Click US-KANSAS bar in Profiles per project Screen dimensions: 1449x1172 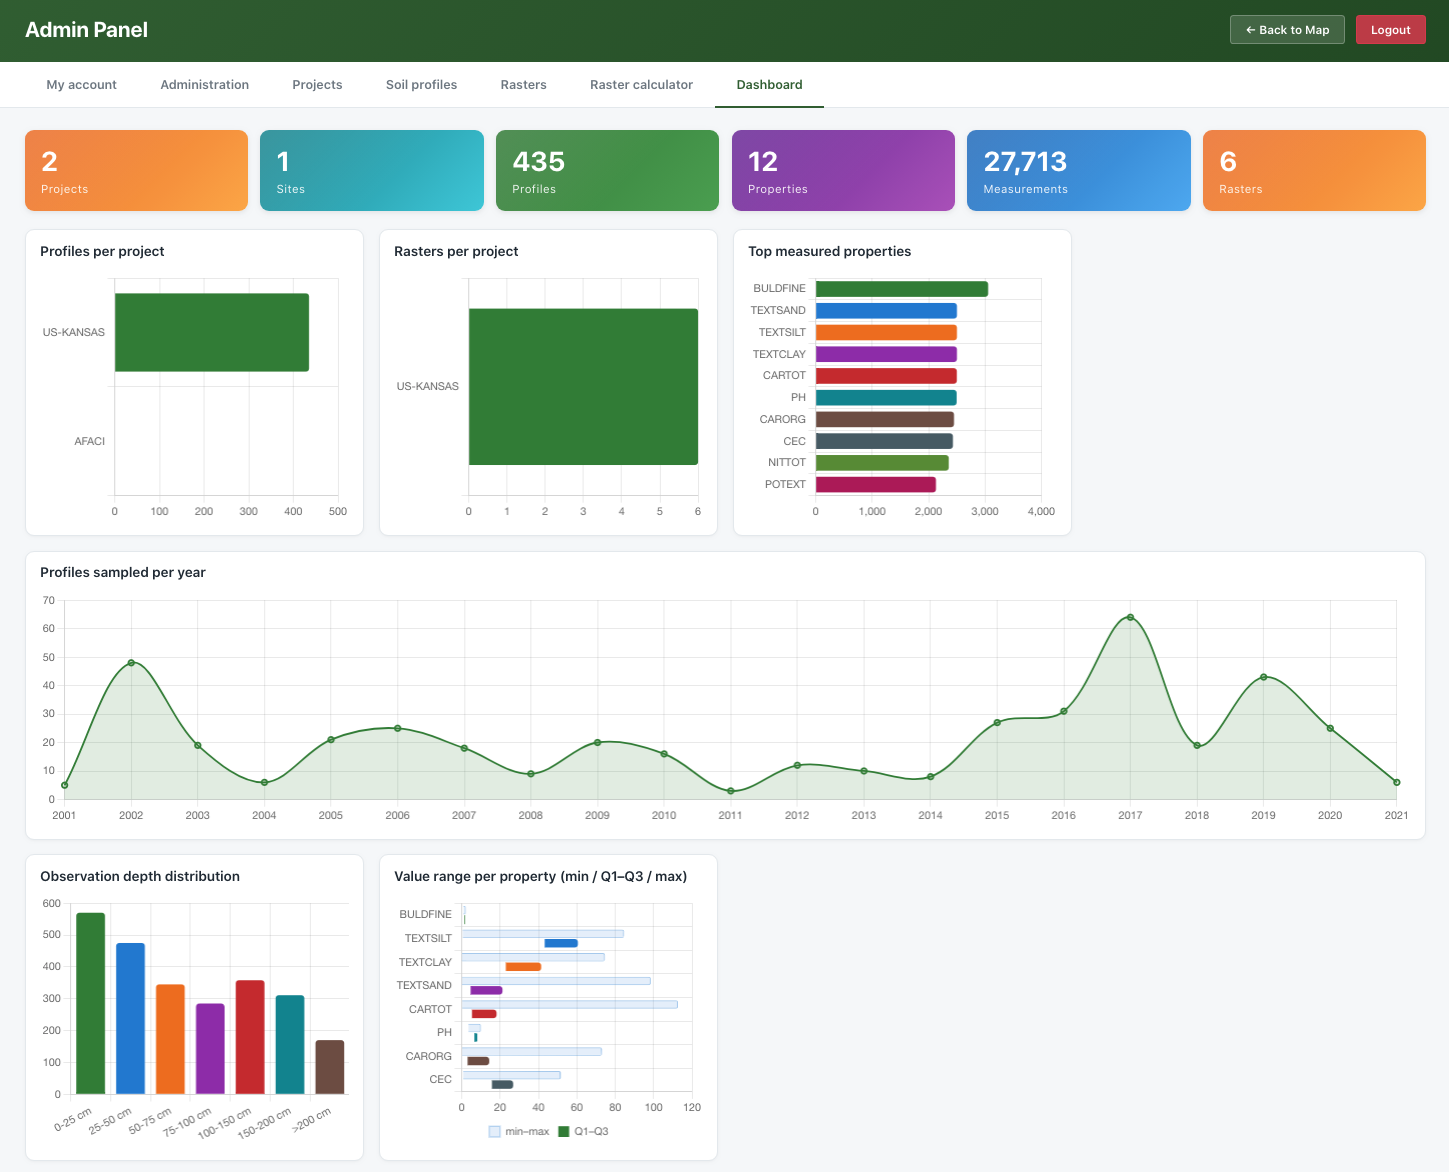212,332
